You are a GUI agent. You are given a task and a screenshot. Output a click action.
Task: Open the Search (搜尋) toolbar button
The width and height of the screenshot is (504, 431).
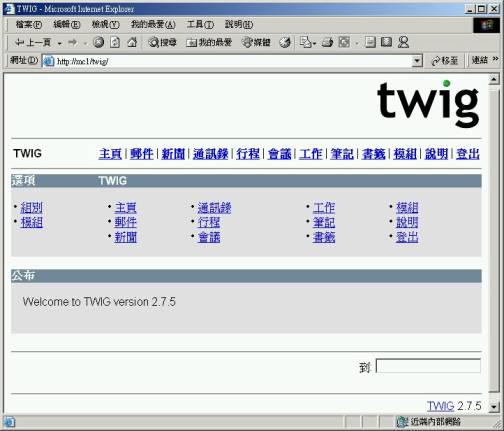[x=162, y=42]
